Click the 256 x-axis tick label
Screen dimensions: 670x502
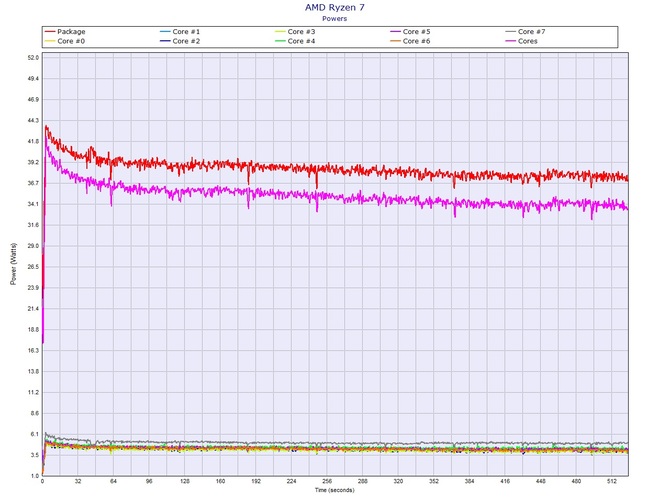point(327,481)
